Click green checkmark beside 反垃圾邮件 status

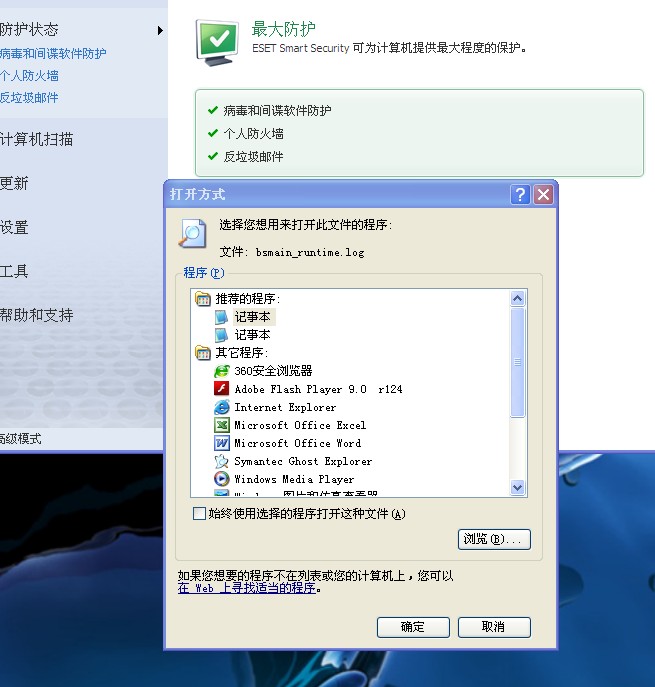(x=213, y=156)
